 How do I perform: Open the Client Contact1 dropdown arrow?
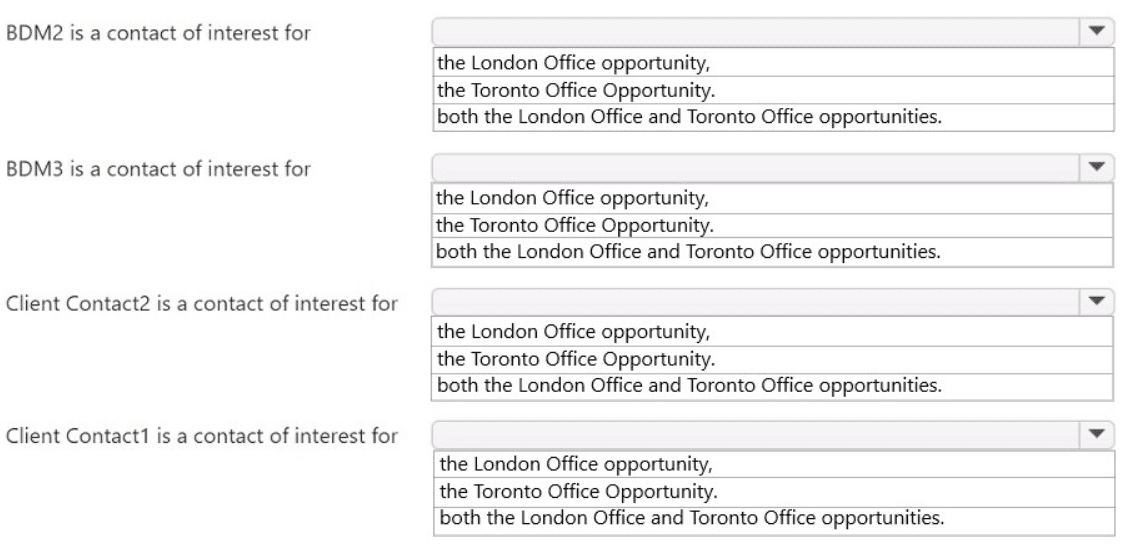(1096, 434)
